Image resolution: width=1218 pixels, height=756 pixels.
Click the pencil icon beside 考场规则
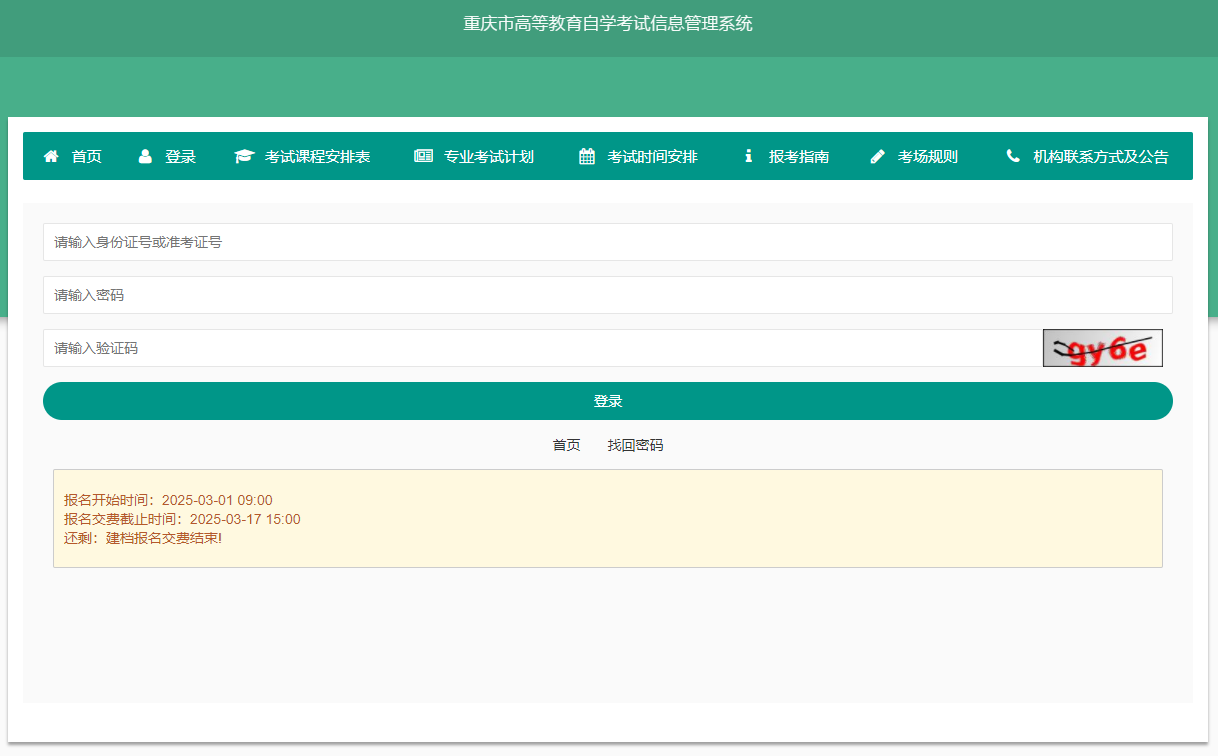click(x=877, y=156)
